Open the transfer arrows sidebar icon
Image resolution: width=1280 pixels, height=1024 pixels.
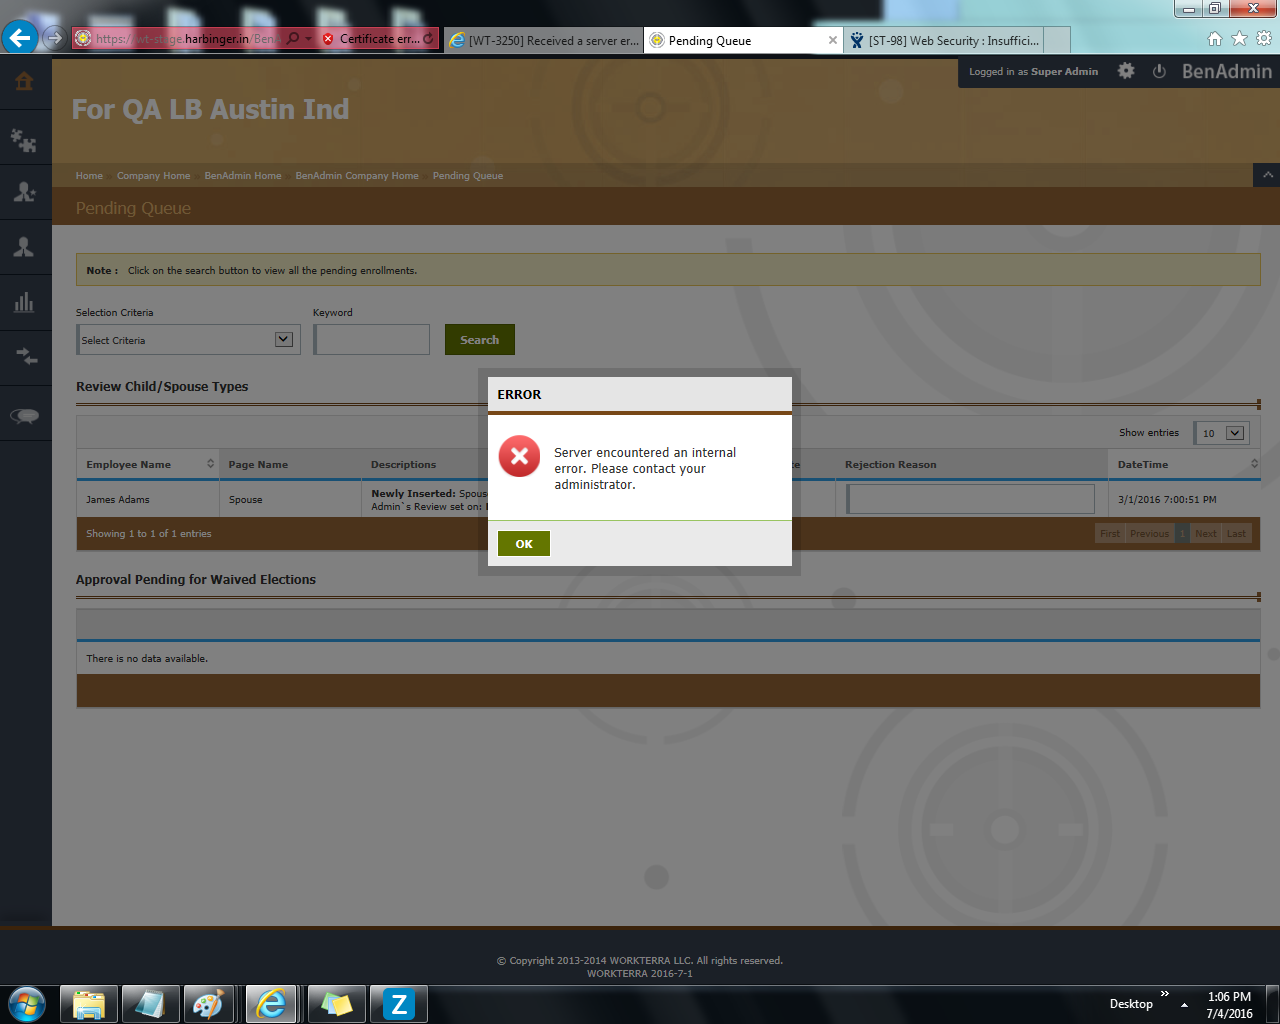tap(25, 357)
